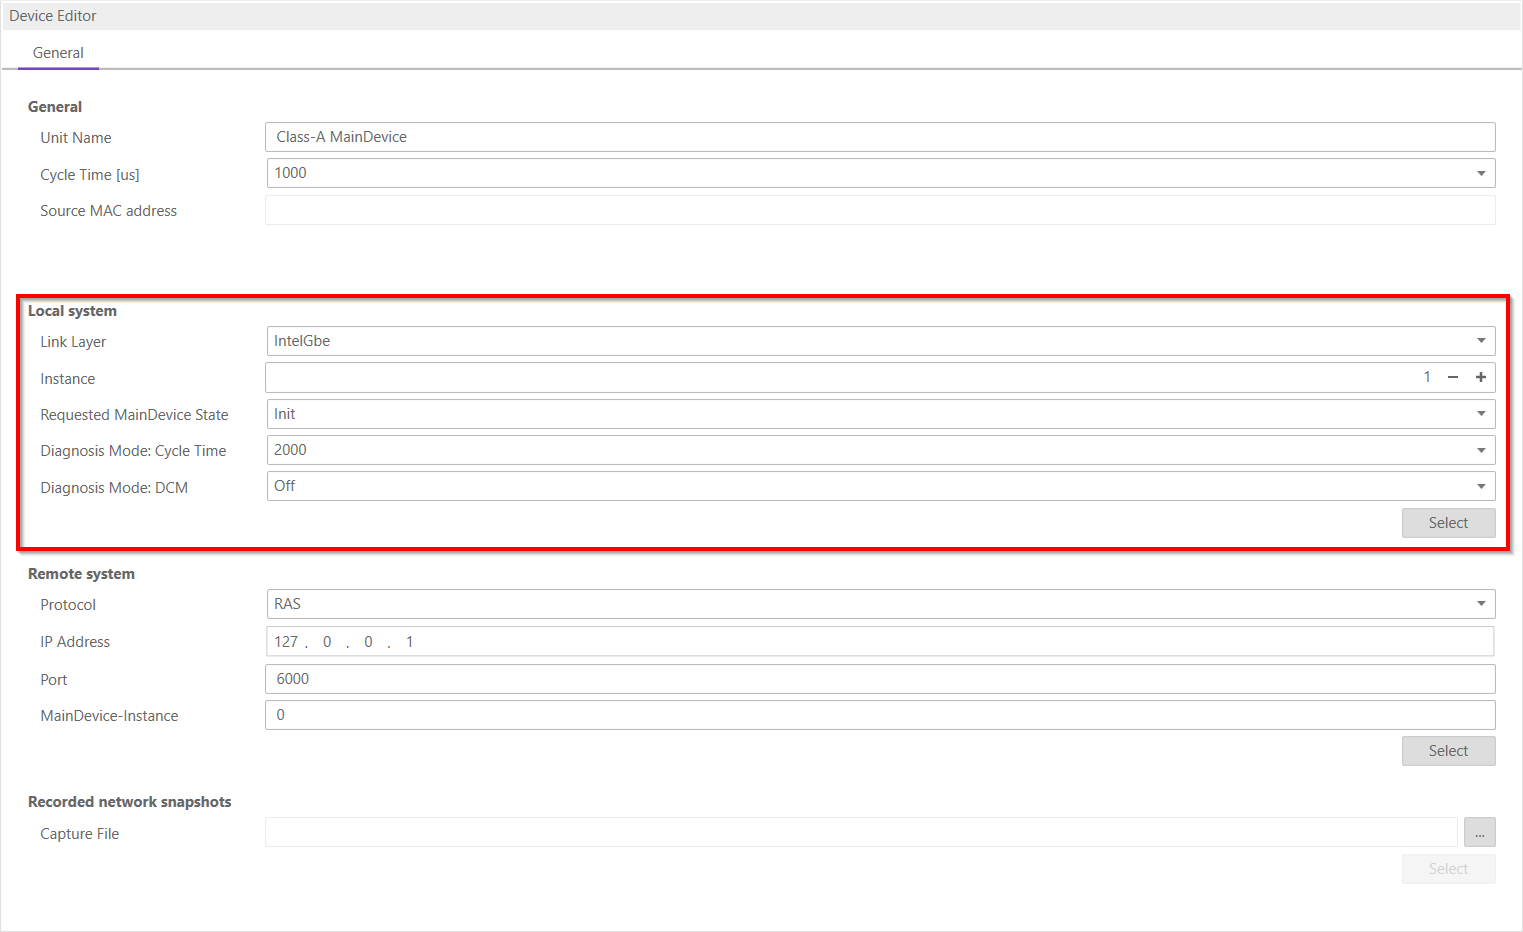Decrease Instance value with minus button
Viewport: 1523px width, 932px height.
(1452, 378)
